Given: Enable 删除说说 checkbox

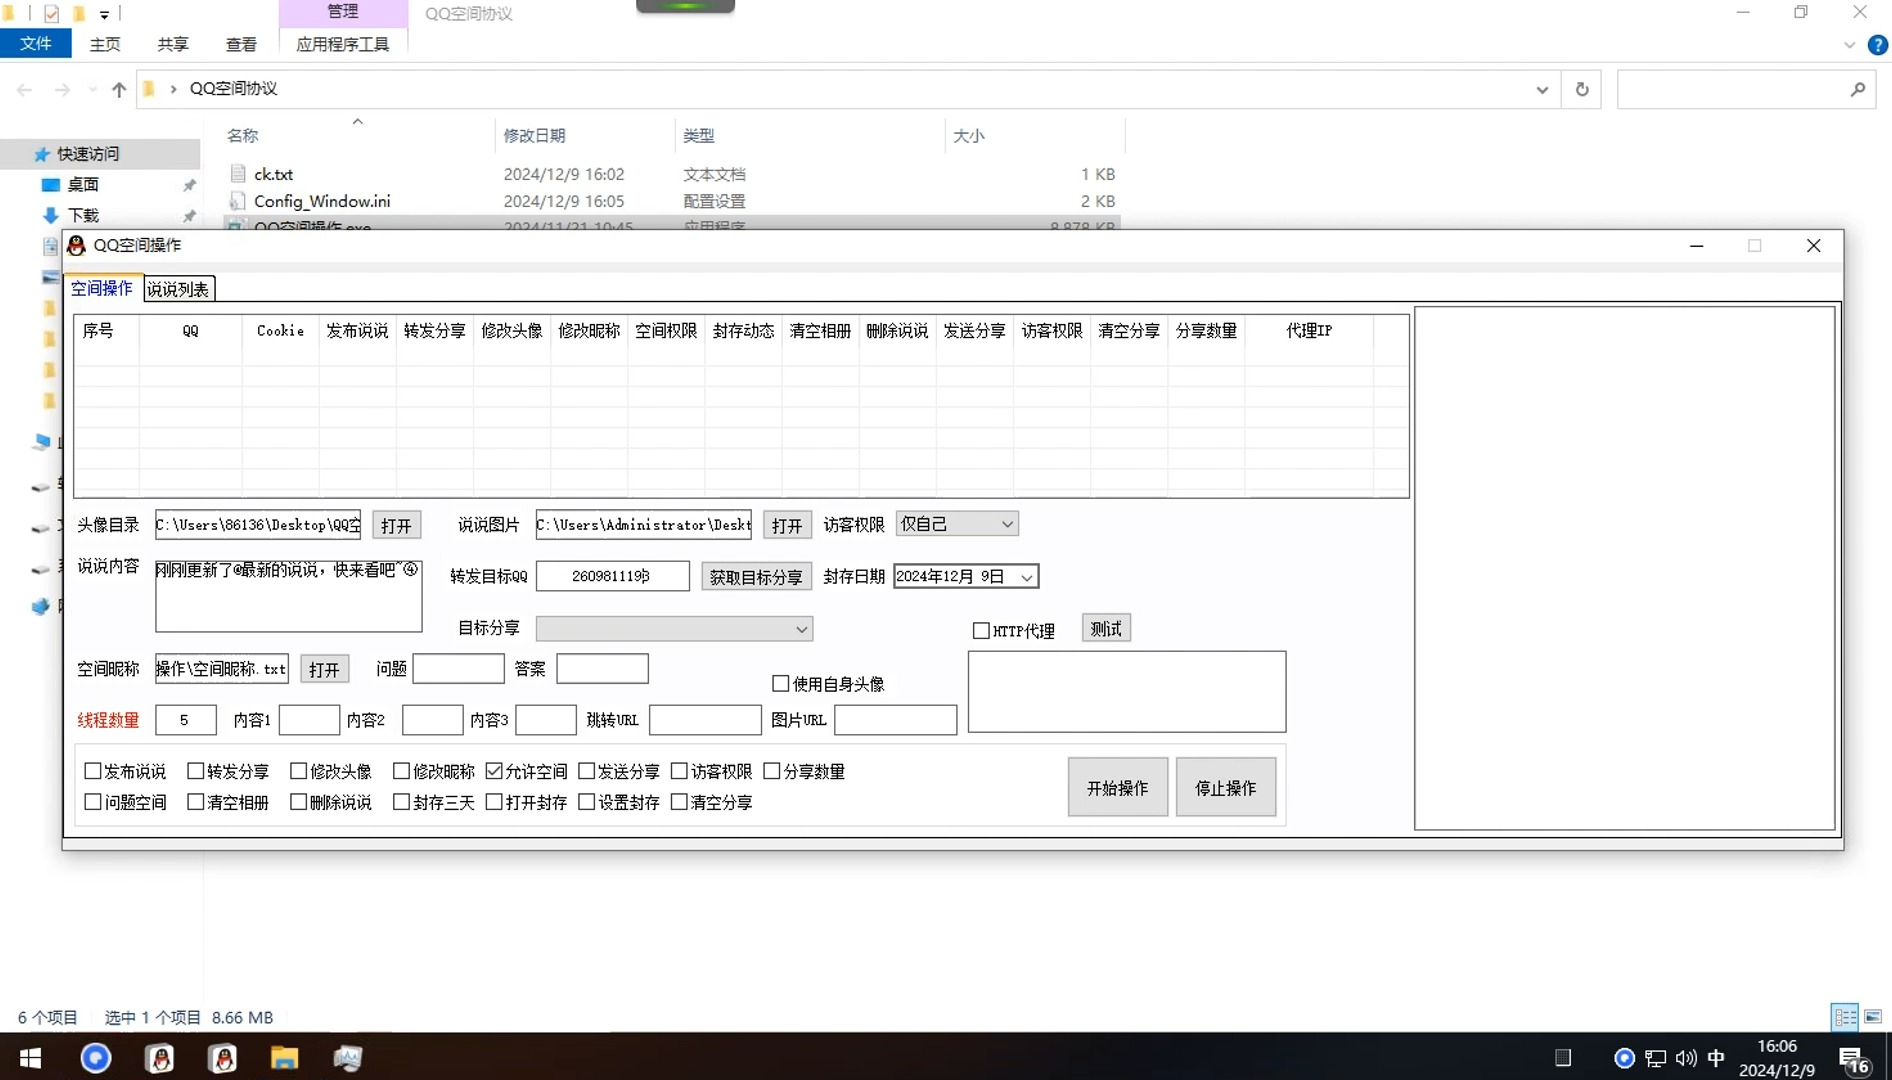Looking at the screenshot, I should point(298,802).
